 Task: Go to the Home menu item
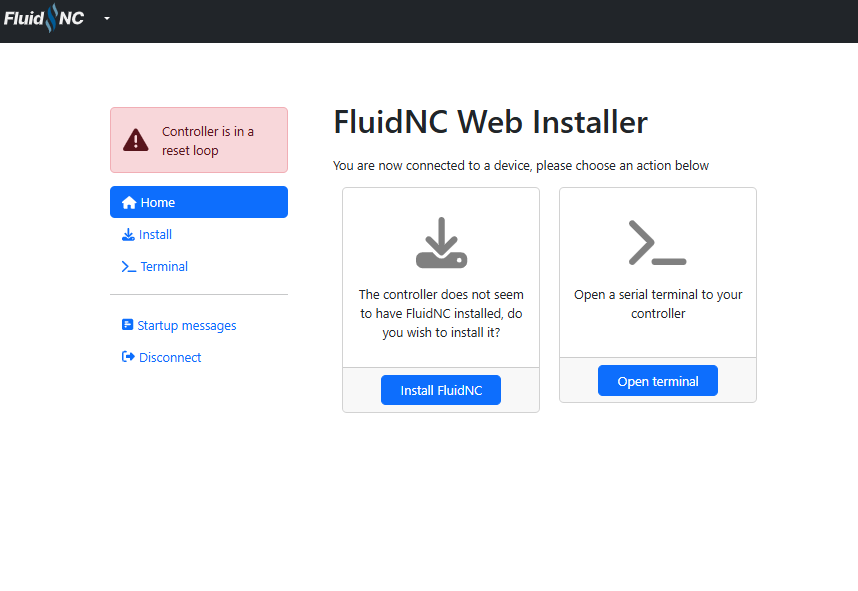tap(157, 203)
